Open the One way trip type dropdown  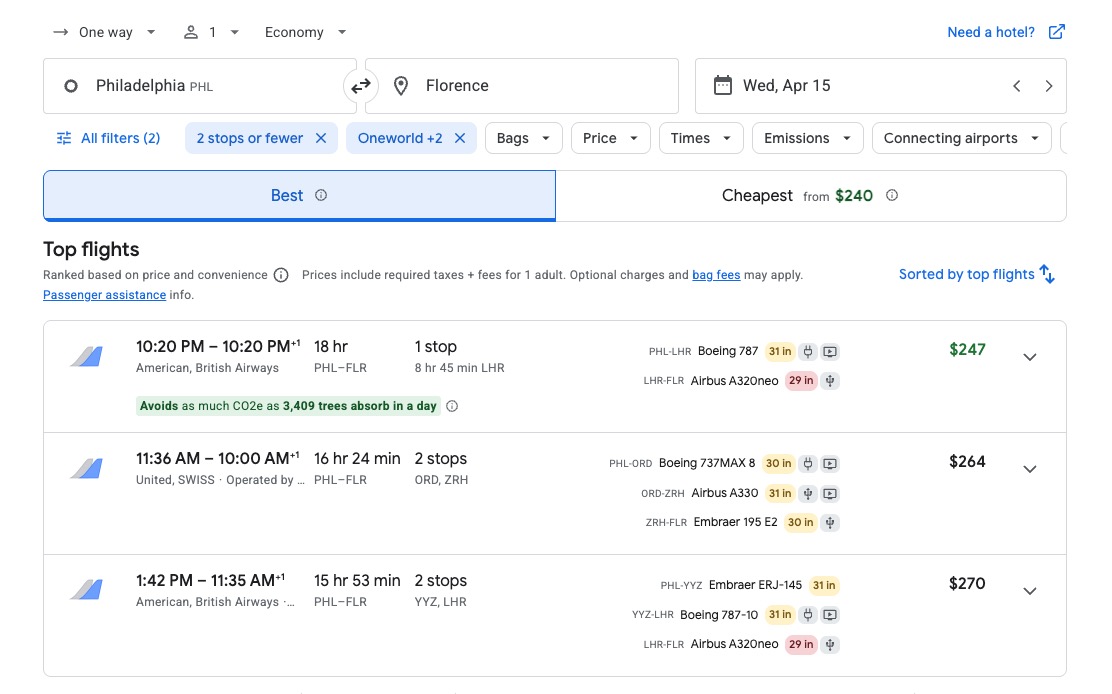click(105, 32)
